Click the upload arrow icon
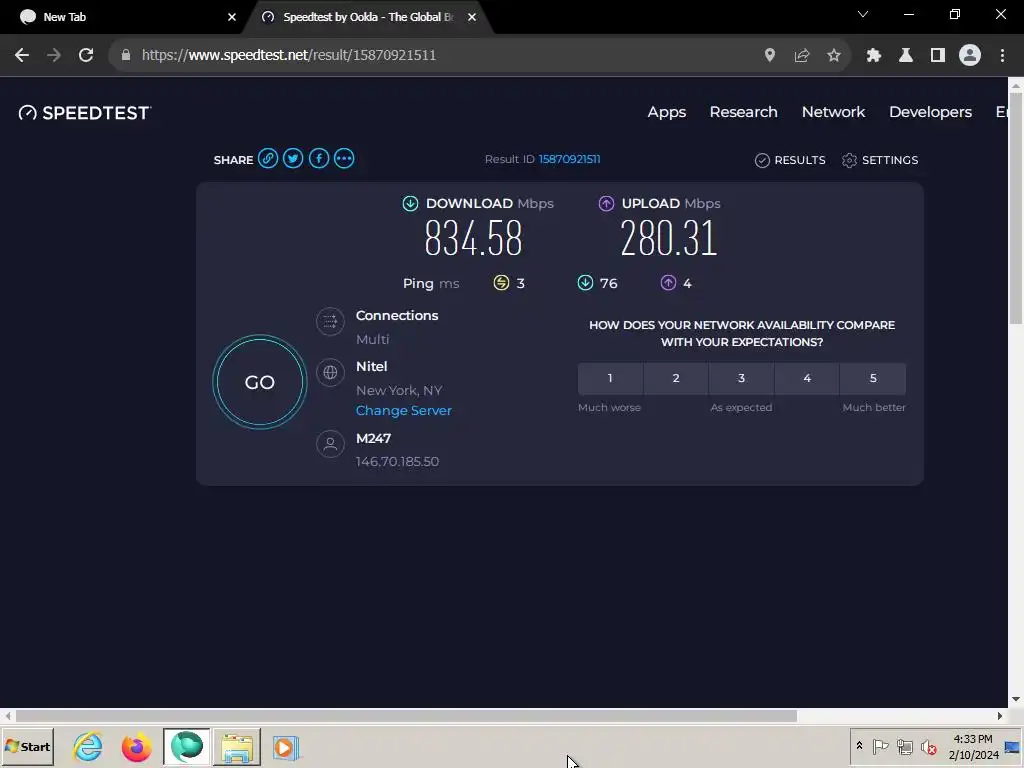This screenshot has width=1024, height=768. coord(606,204)
